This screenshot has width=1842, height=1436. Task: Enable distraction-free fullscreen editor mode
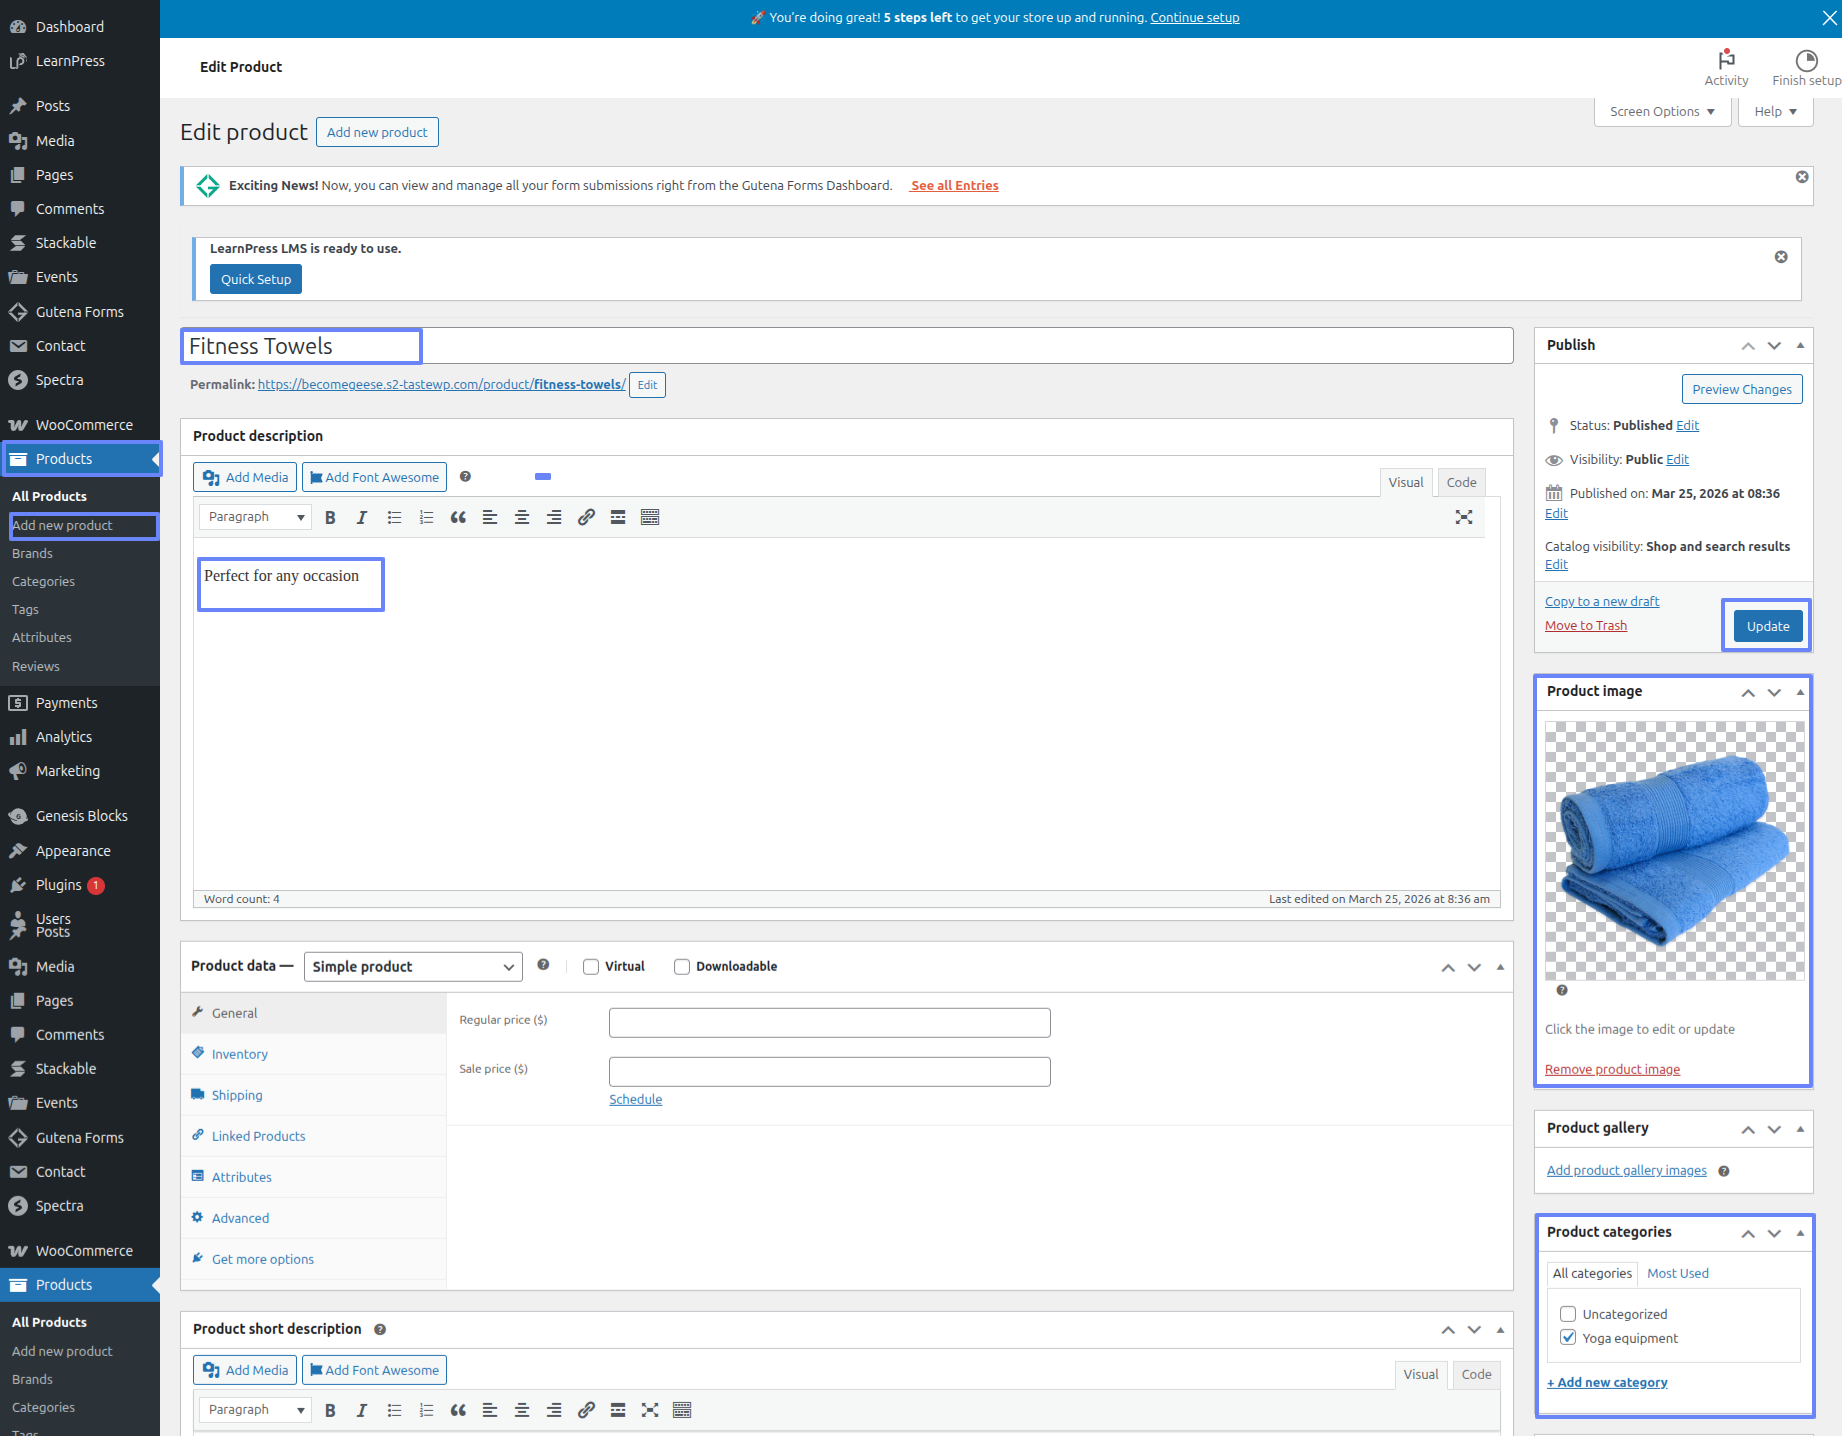(x=1464, y=517)
